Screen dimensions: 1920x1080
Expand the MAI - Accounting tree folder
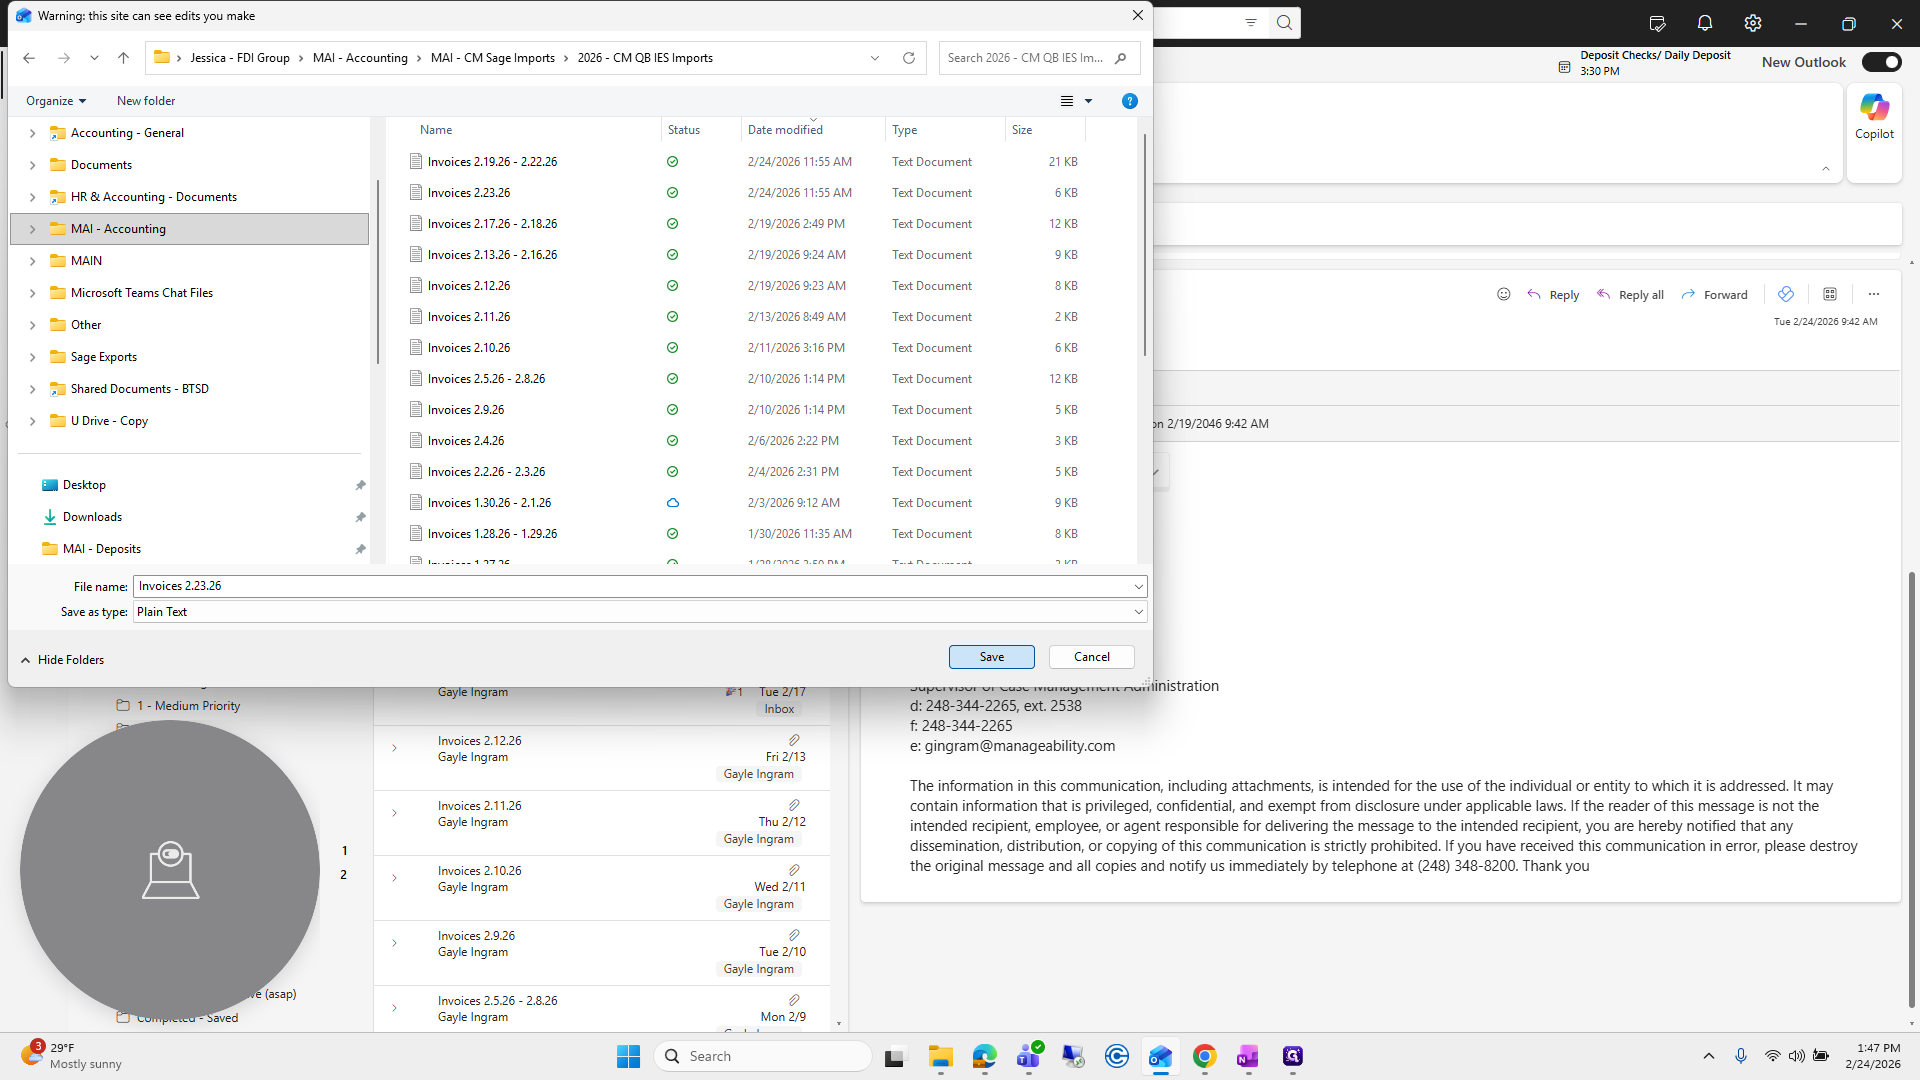tap(32, 229)
